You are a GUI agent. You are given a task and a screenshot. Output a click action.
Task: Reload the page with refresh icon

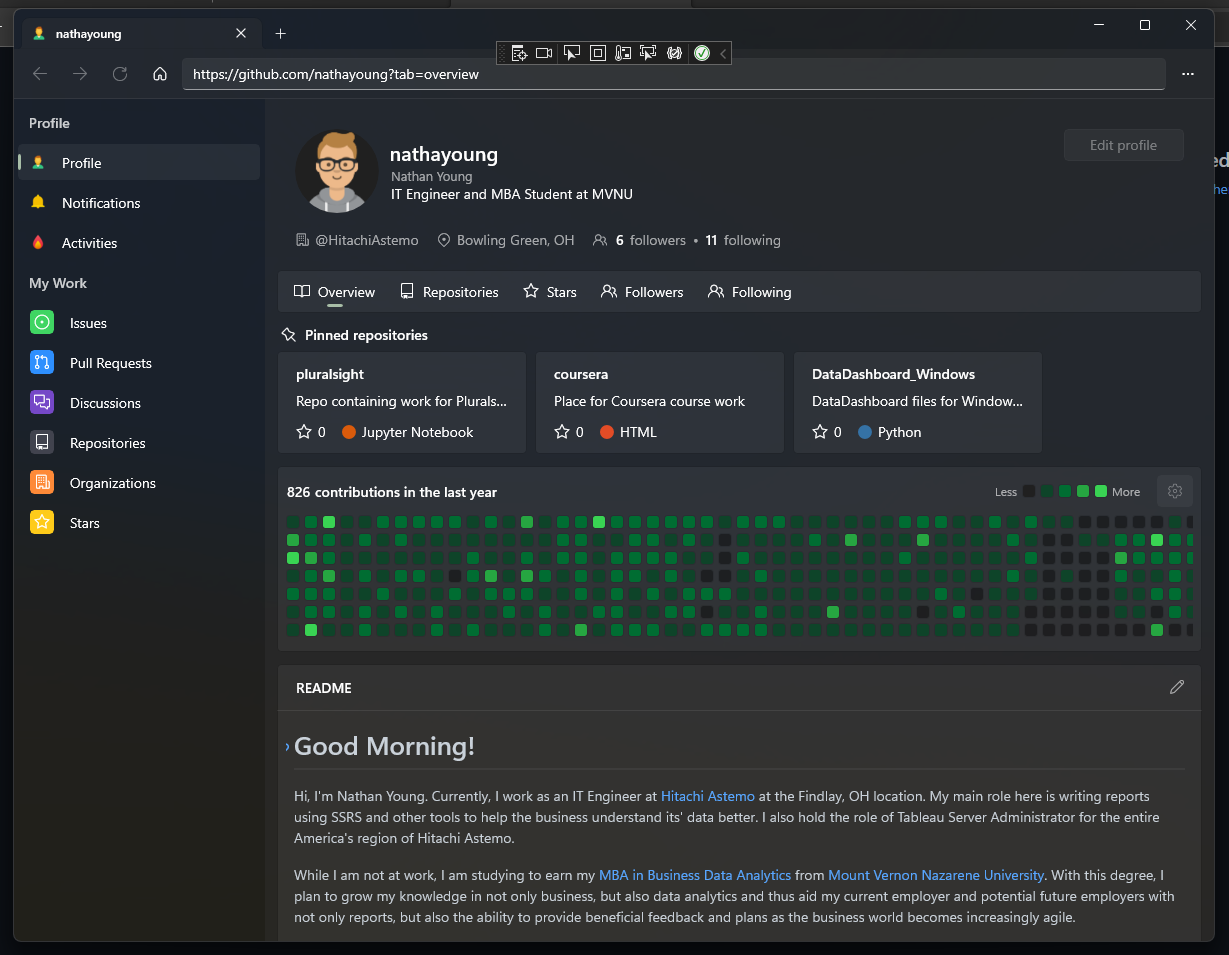click(120, 74)
